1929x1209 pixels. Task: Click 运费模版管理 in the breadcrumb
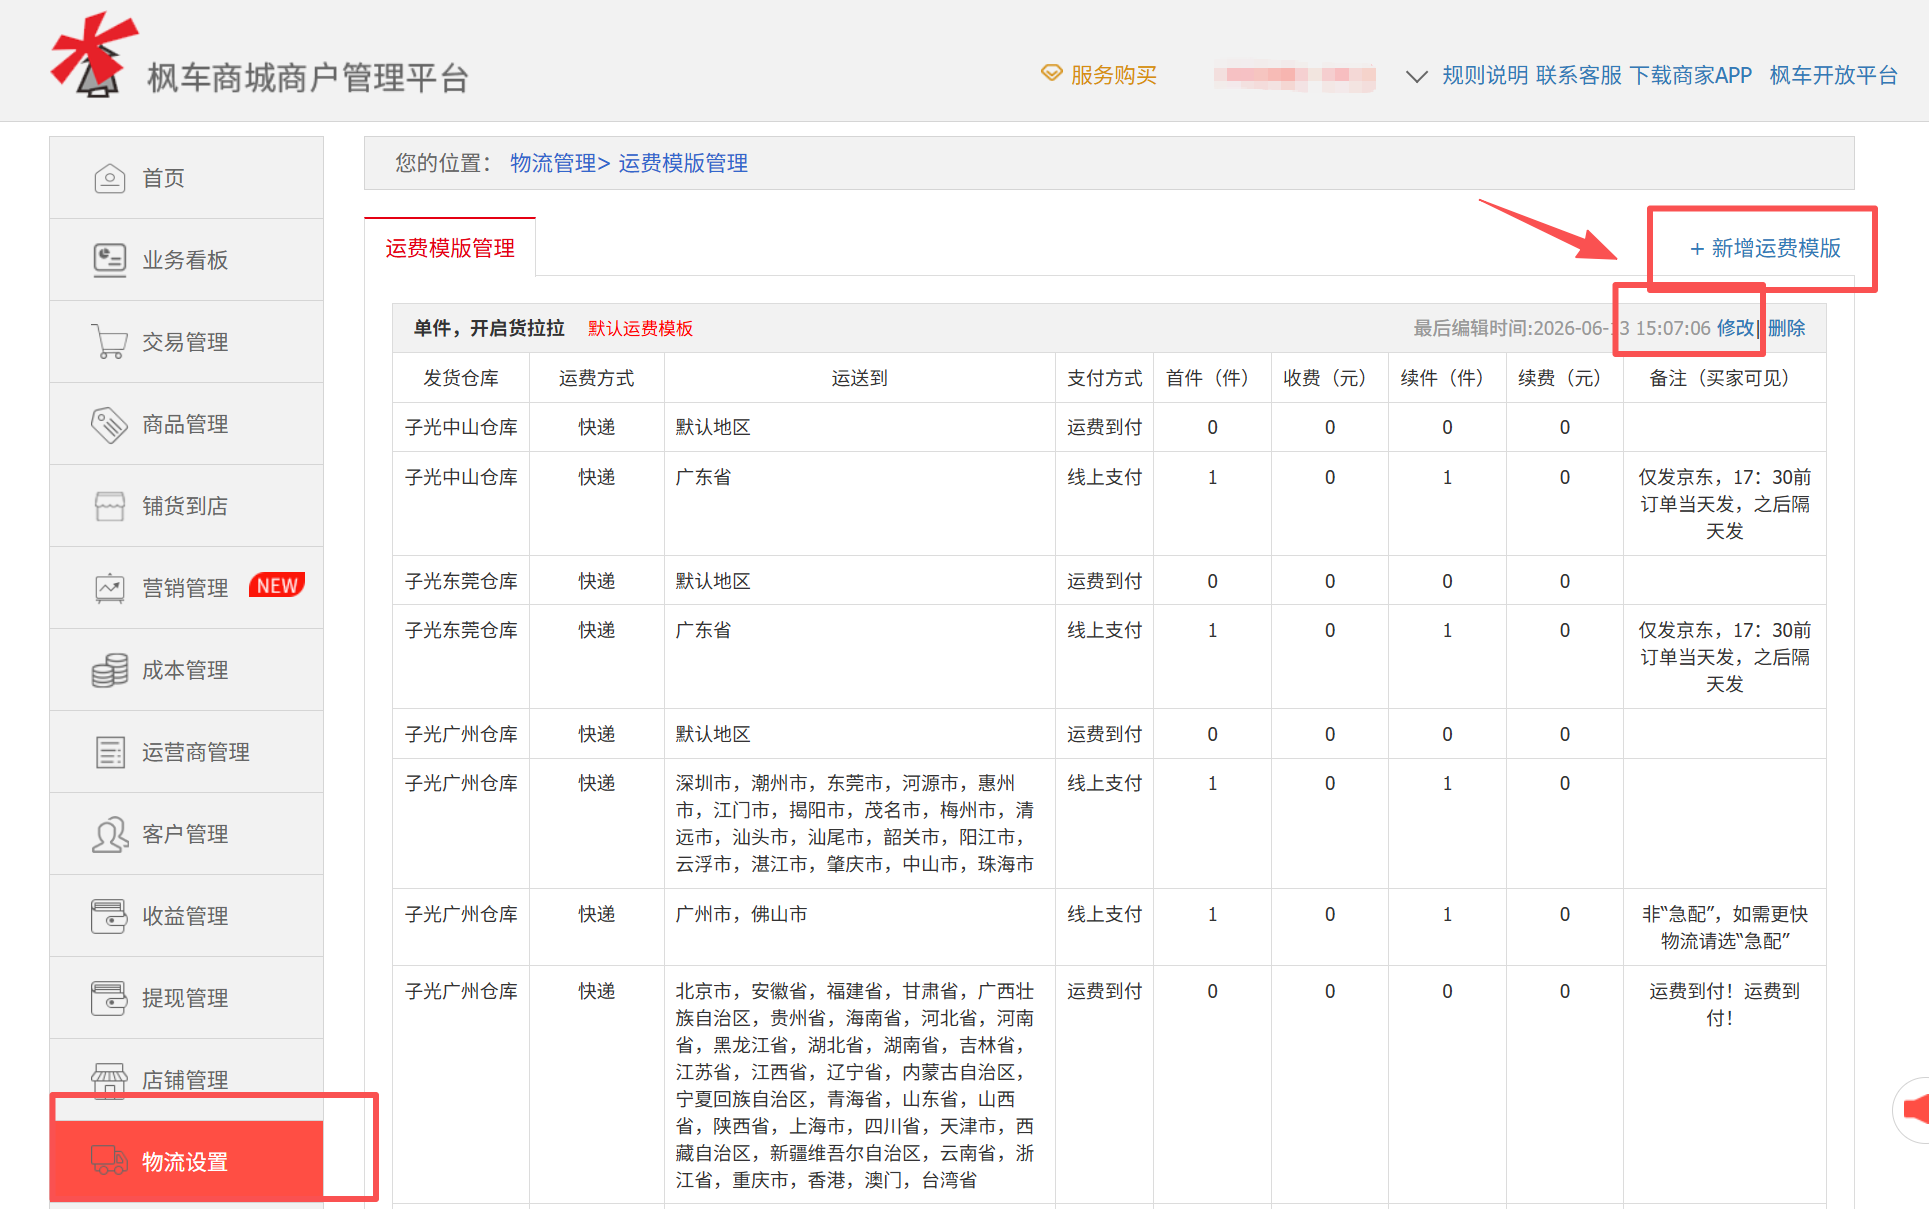click(683, 163)
